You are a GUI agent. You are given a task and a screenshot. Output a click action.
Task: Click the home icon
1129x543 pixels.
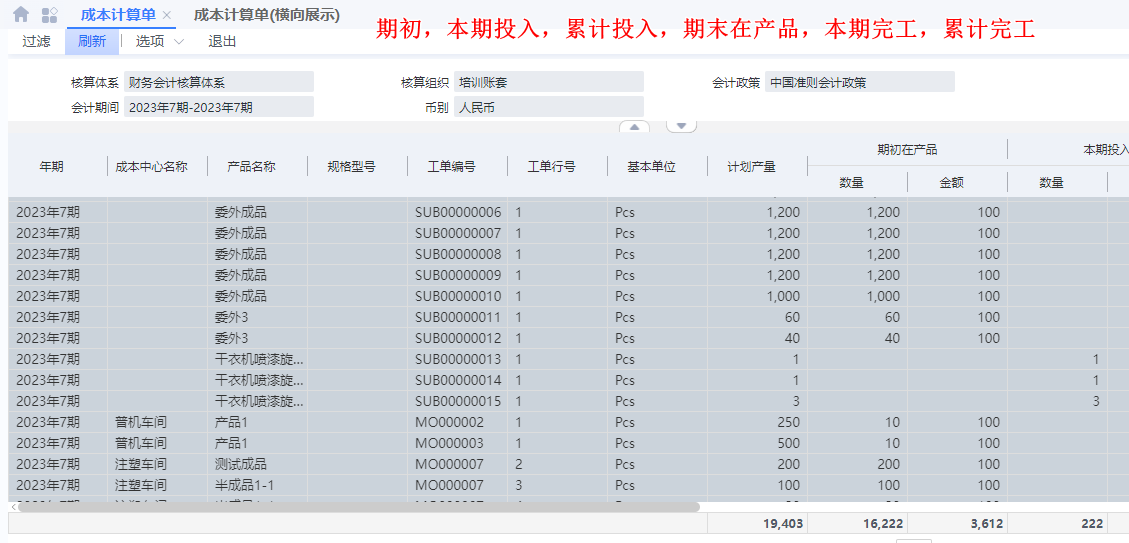click(x=21, y=15)
